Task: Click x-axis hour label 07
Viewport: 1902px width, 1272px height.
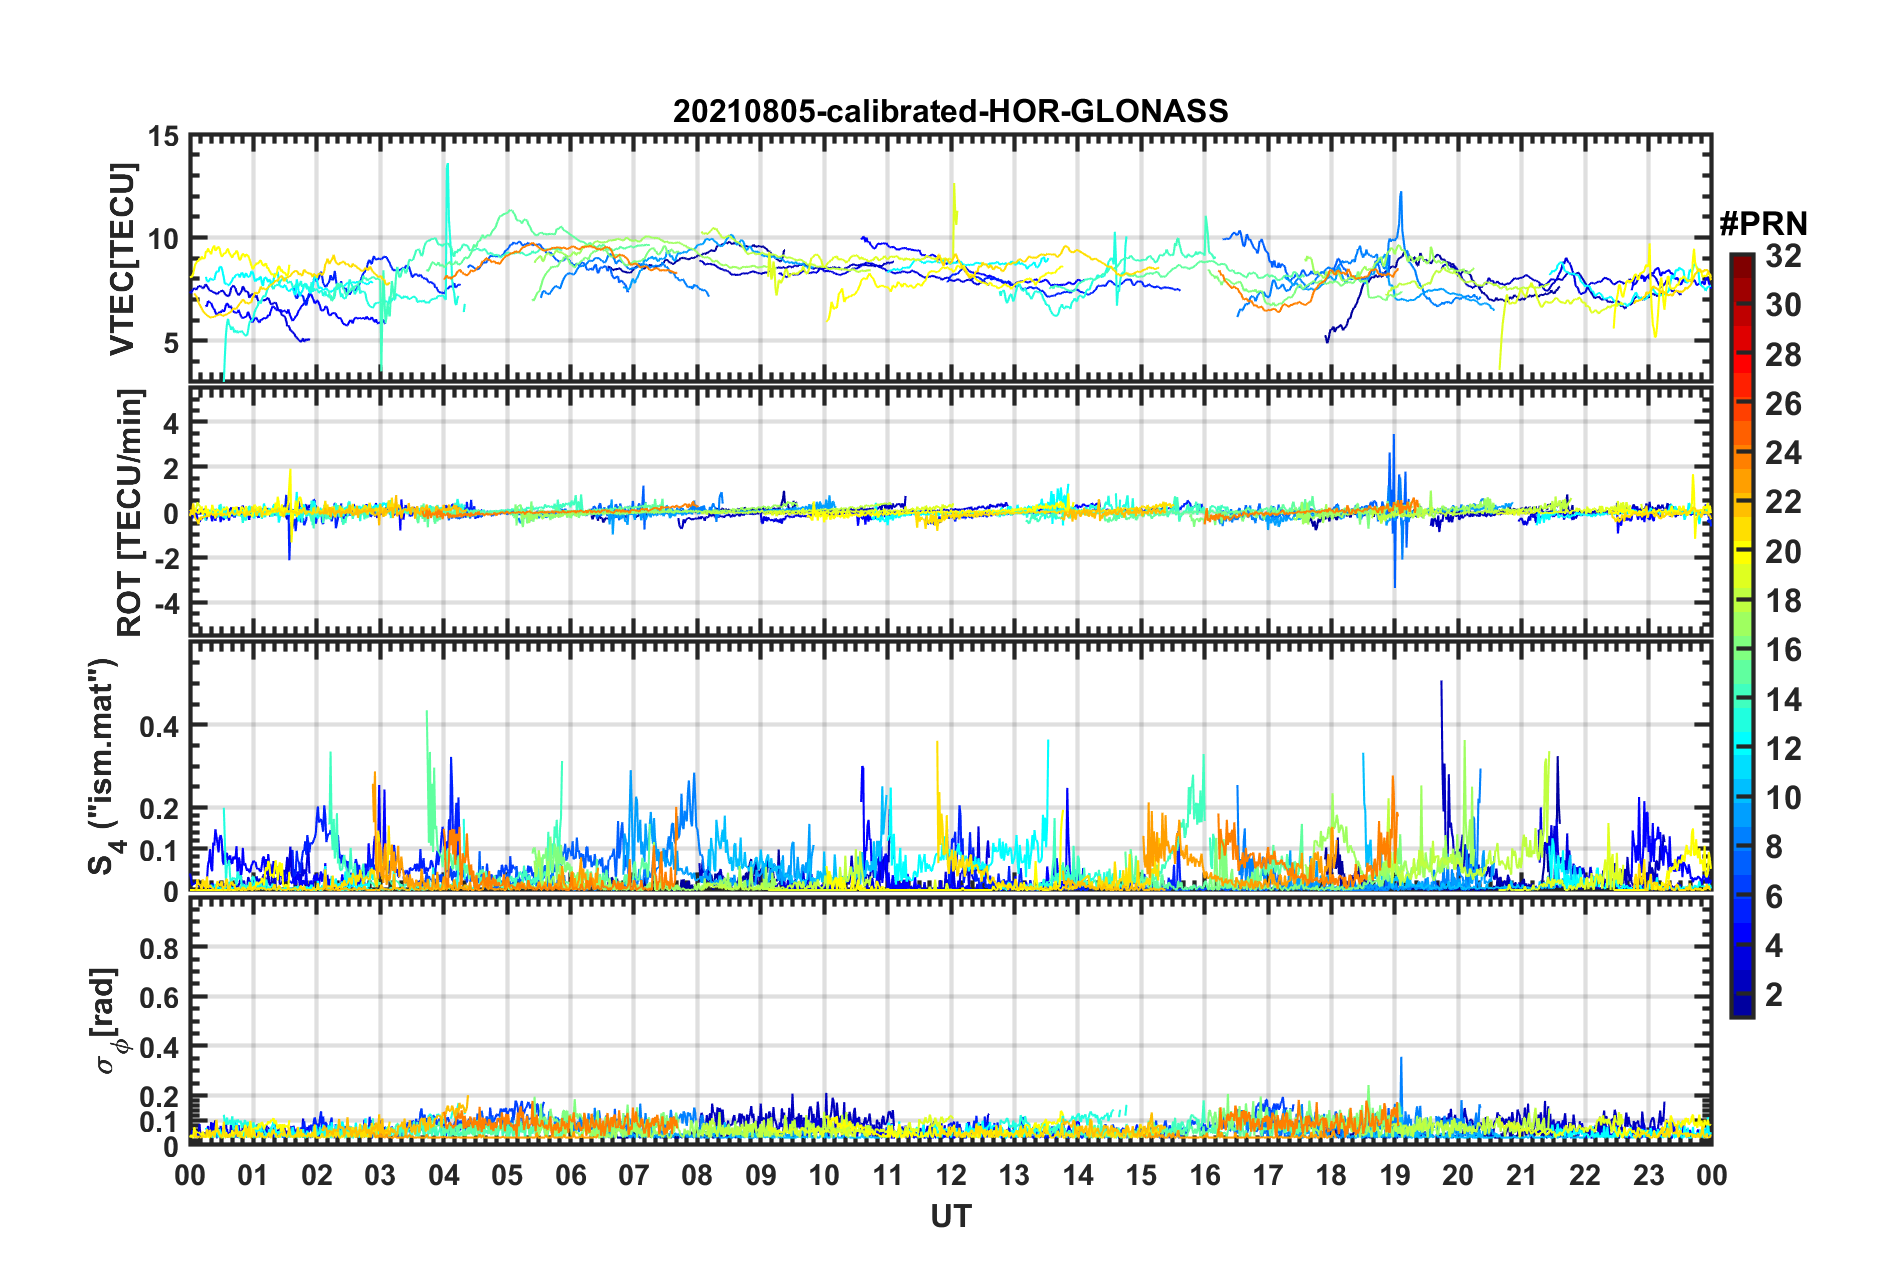Action: (634, 1175)
